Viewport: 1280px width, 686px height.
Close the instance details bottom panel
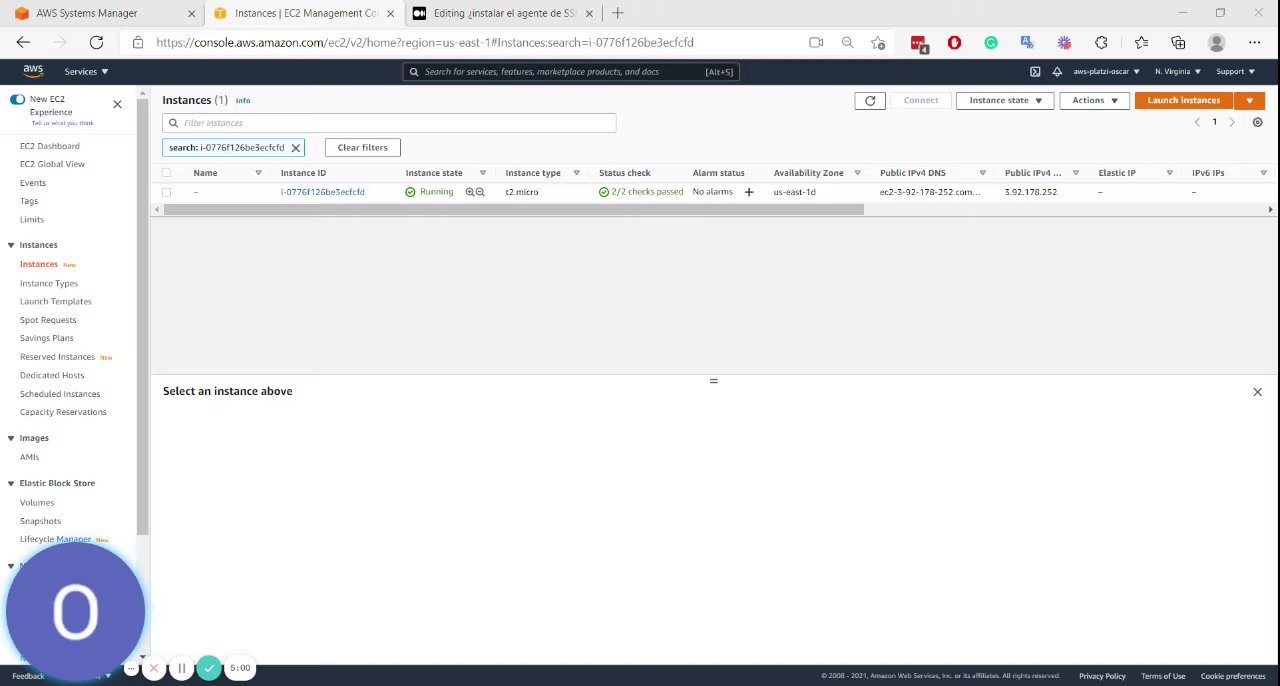point(1257,392)
